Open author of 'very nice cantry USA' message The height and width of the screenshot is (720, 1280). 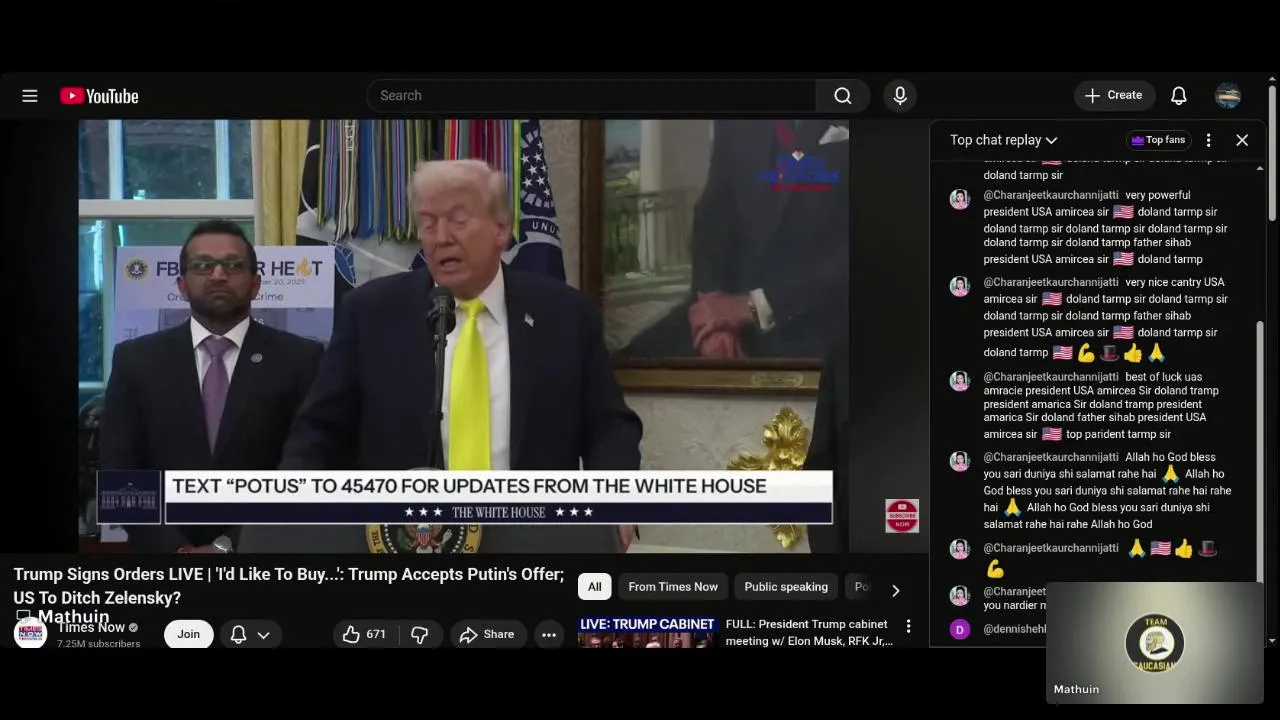(x=1051, y=282)
